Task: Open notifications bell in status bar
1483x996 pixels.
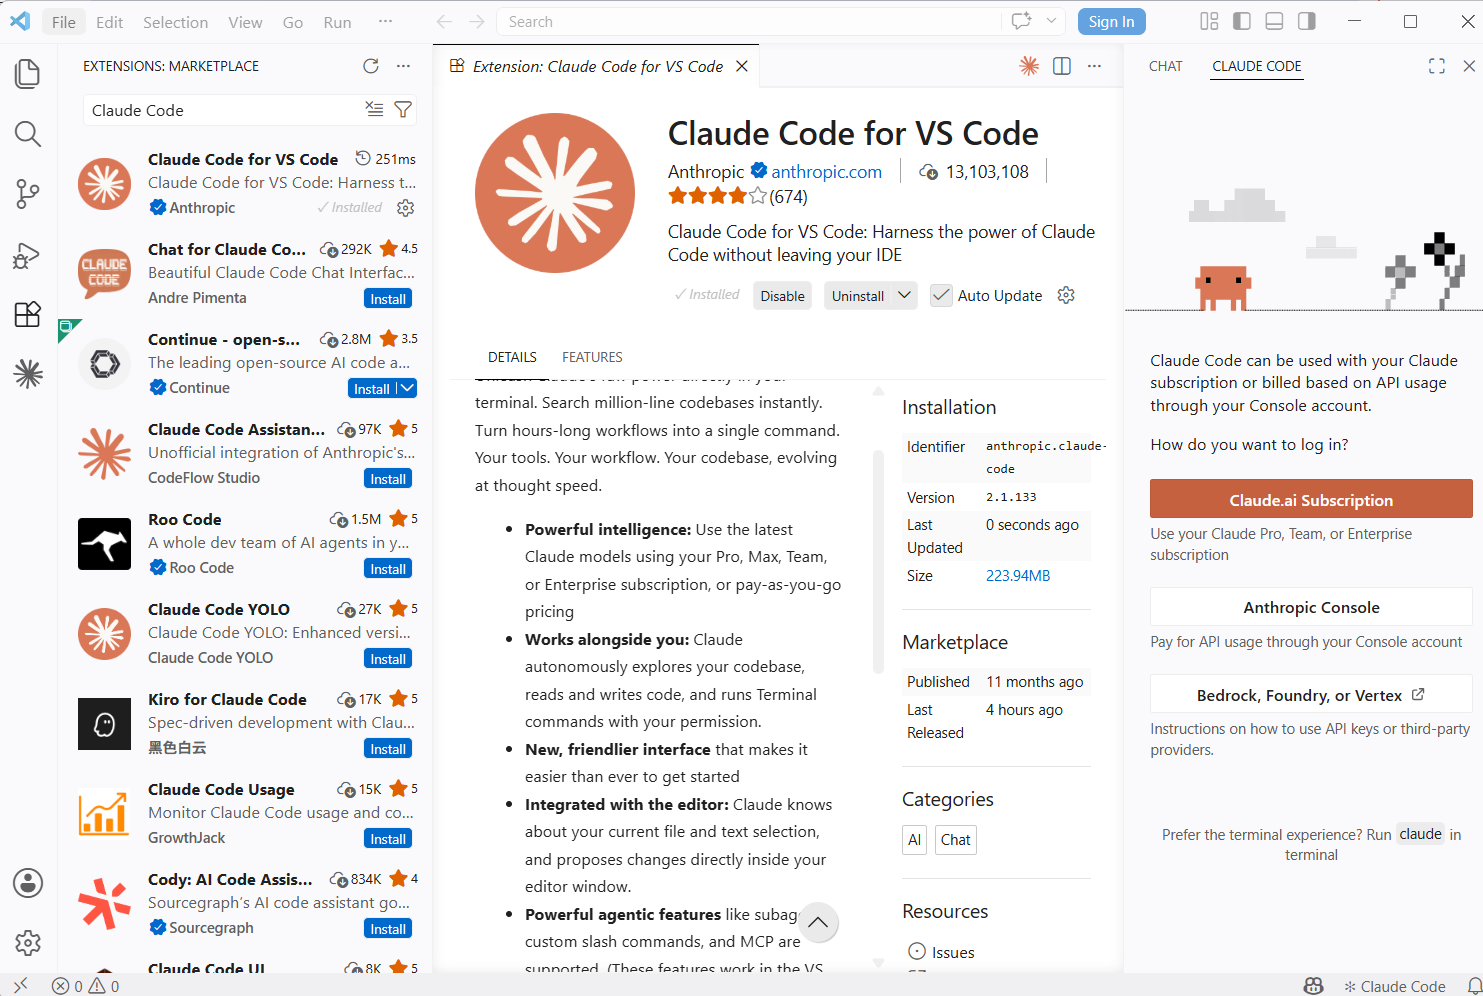Action: coord(1474,986)
